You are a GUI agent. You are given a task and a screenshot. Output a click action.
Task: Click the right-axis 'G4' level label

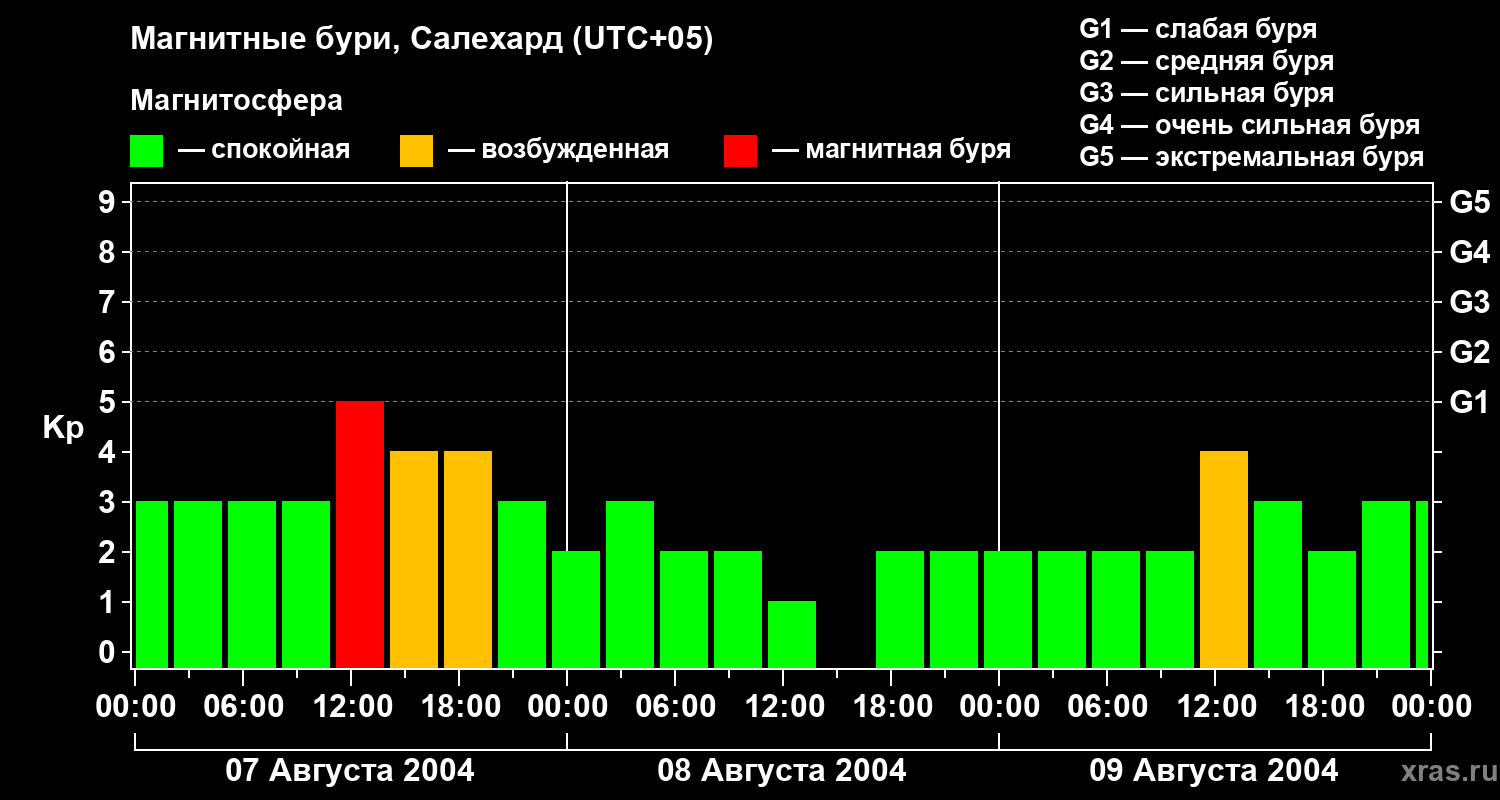pos(1469,252)
